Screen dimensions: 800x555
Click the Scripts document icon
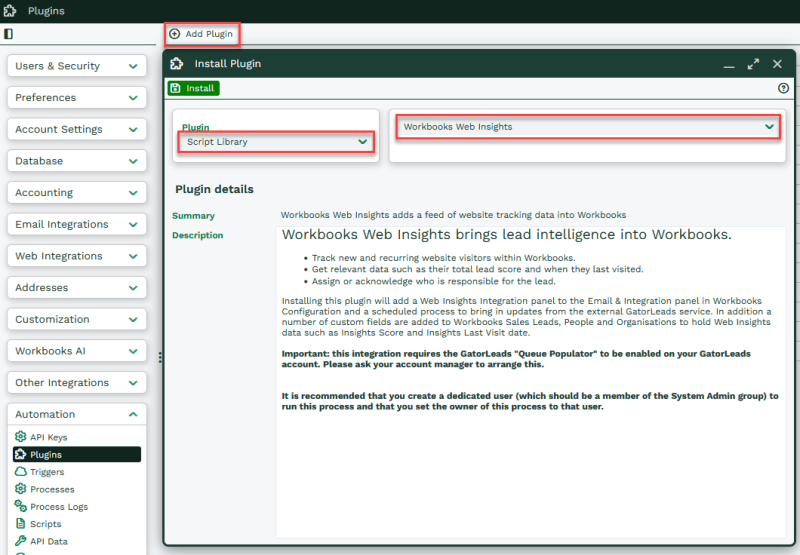click(20, 523)
